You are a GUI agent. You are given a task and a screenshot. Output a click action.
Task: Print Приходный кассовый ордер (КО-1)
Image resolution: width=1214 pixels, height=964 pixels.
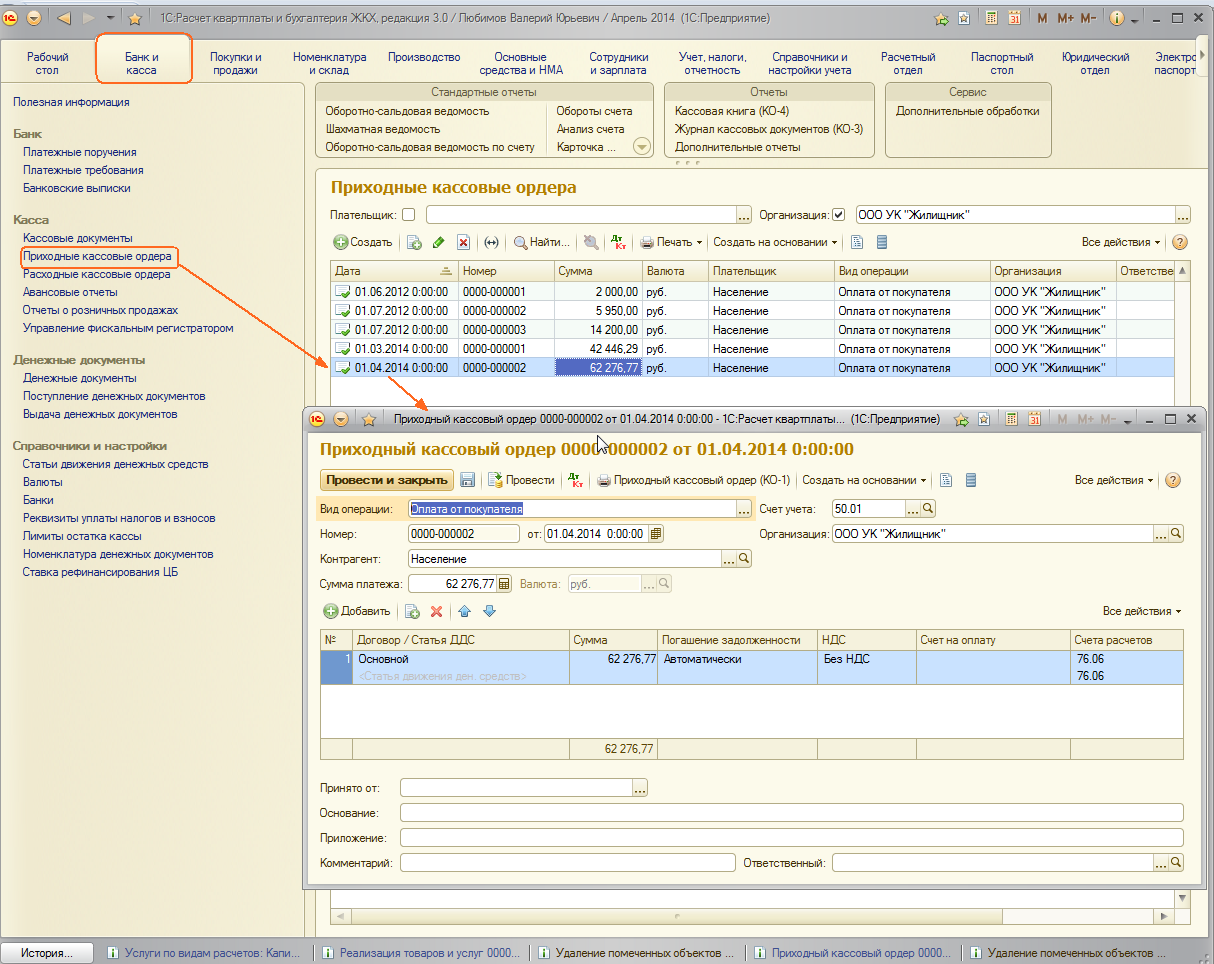[694, 480]
